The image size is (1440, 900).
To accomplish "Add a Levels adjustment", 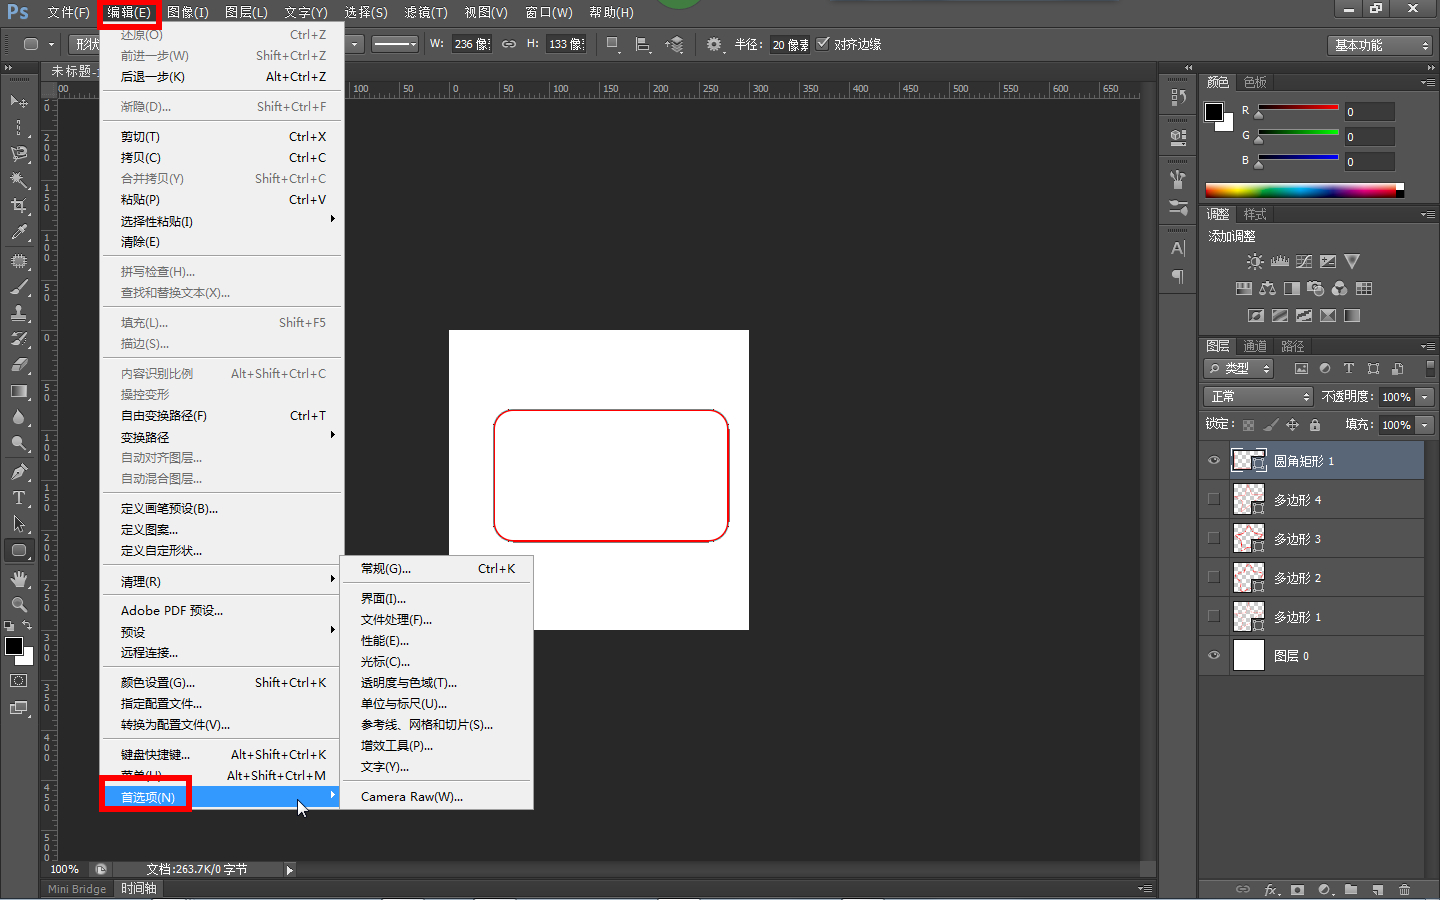I will (1279, 261).
